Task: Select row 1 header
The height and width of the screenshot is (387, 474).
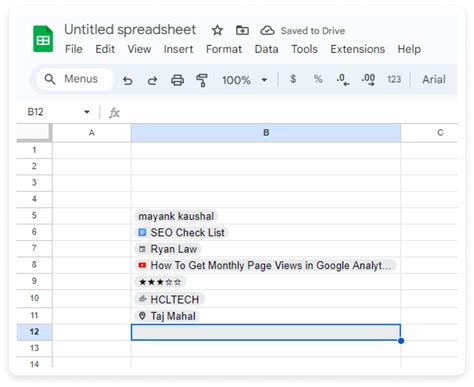Action: coord(34,150)
